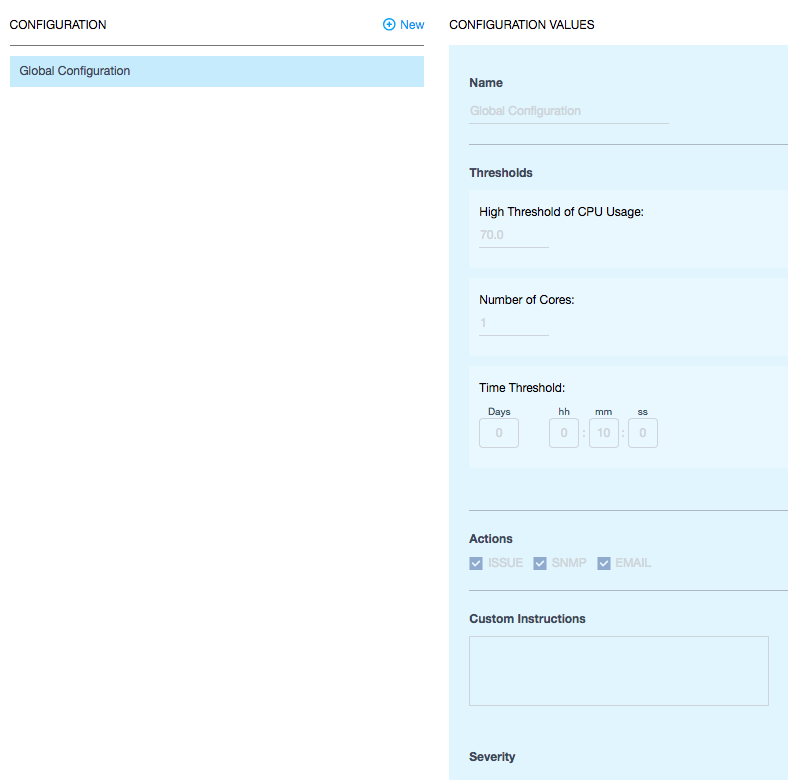Focus the High Threshold of CPU Usage field

tap(513, 235)
